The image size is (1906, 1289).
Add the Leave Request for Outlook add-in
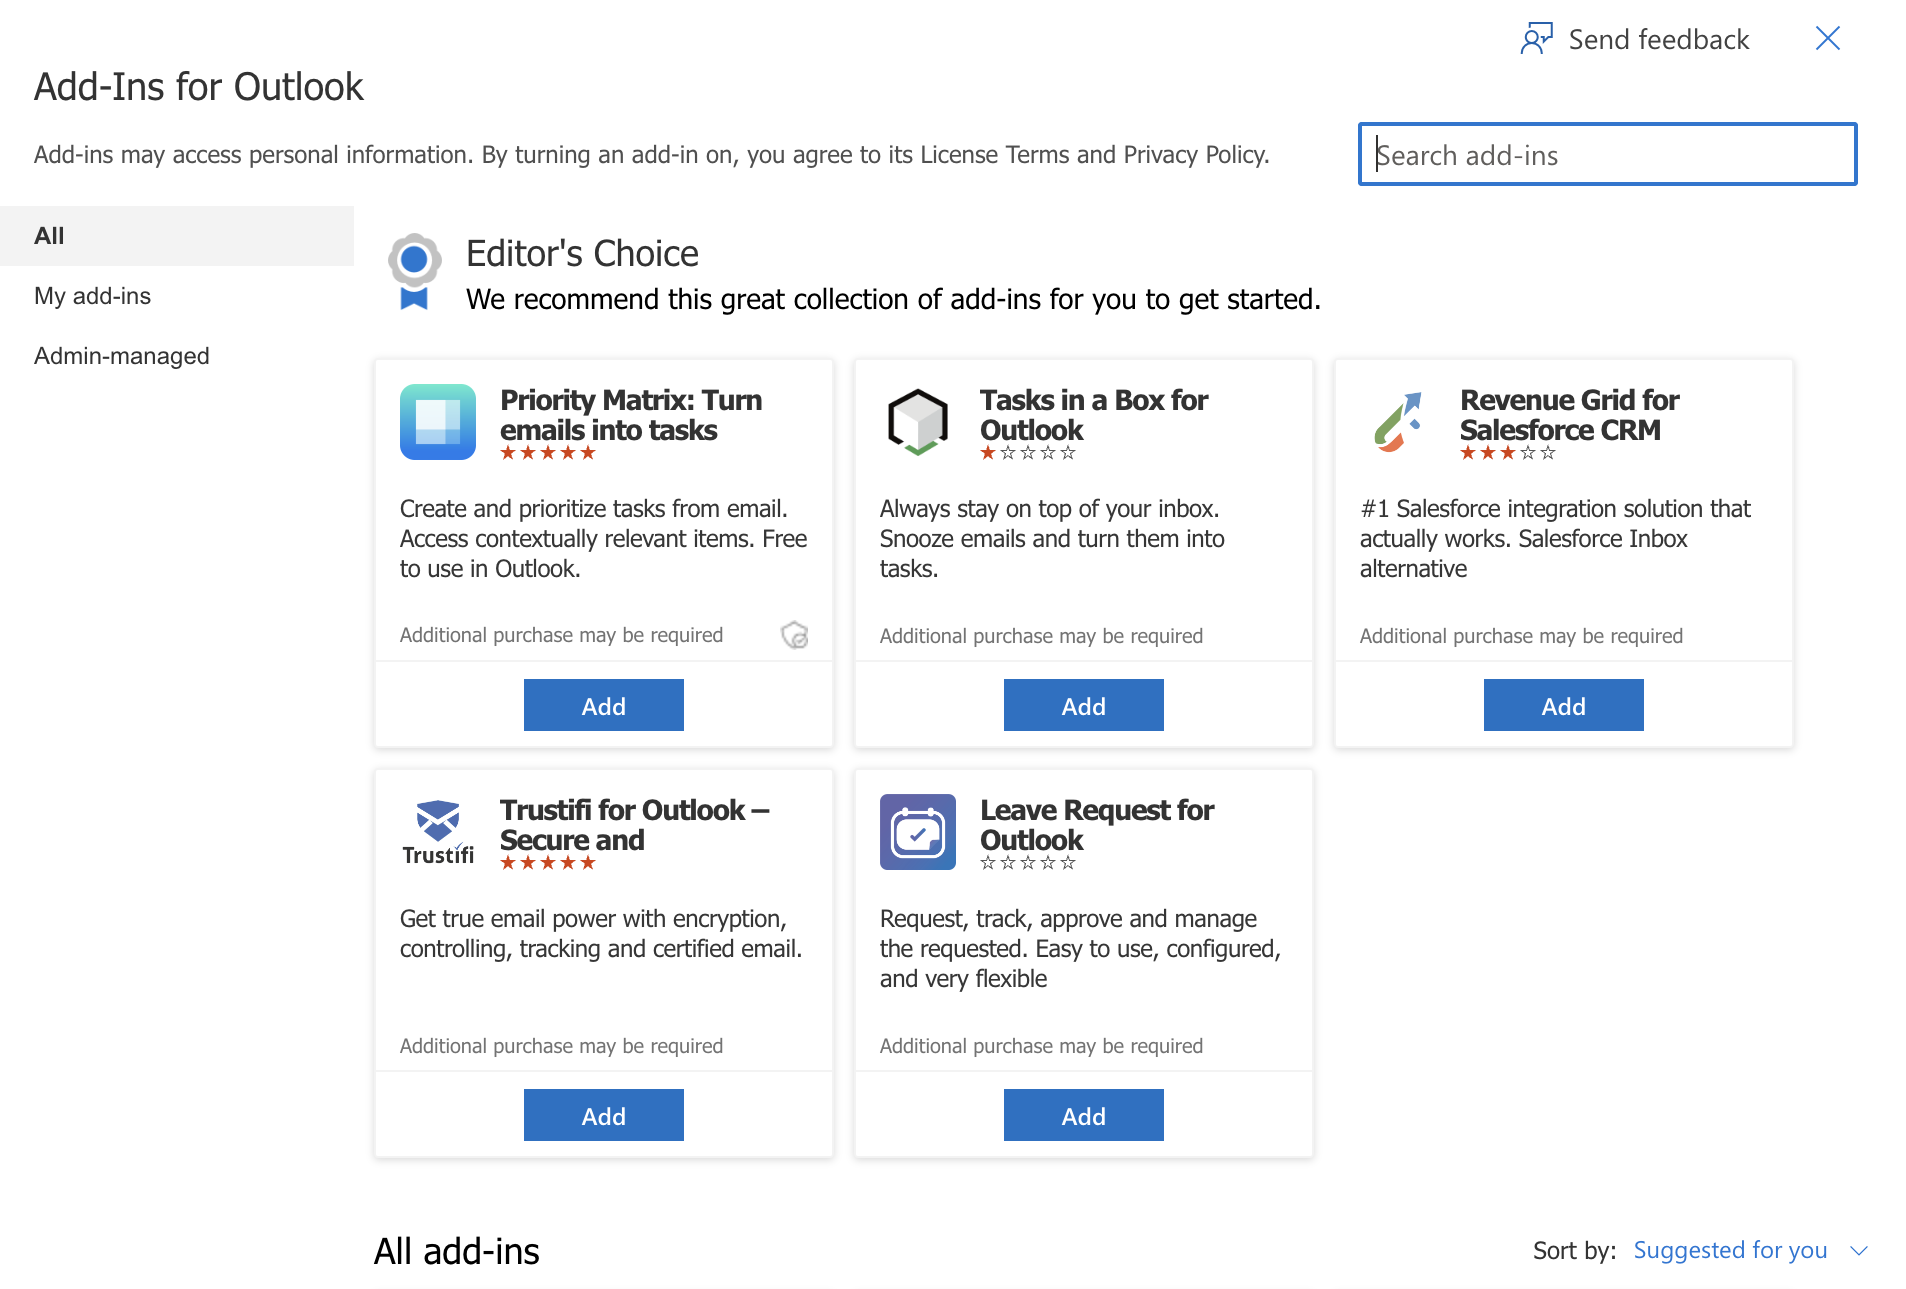(1083, 1114)
